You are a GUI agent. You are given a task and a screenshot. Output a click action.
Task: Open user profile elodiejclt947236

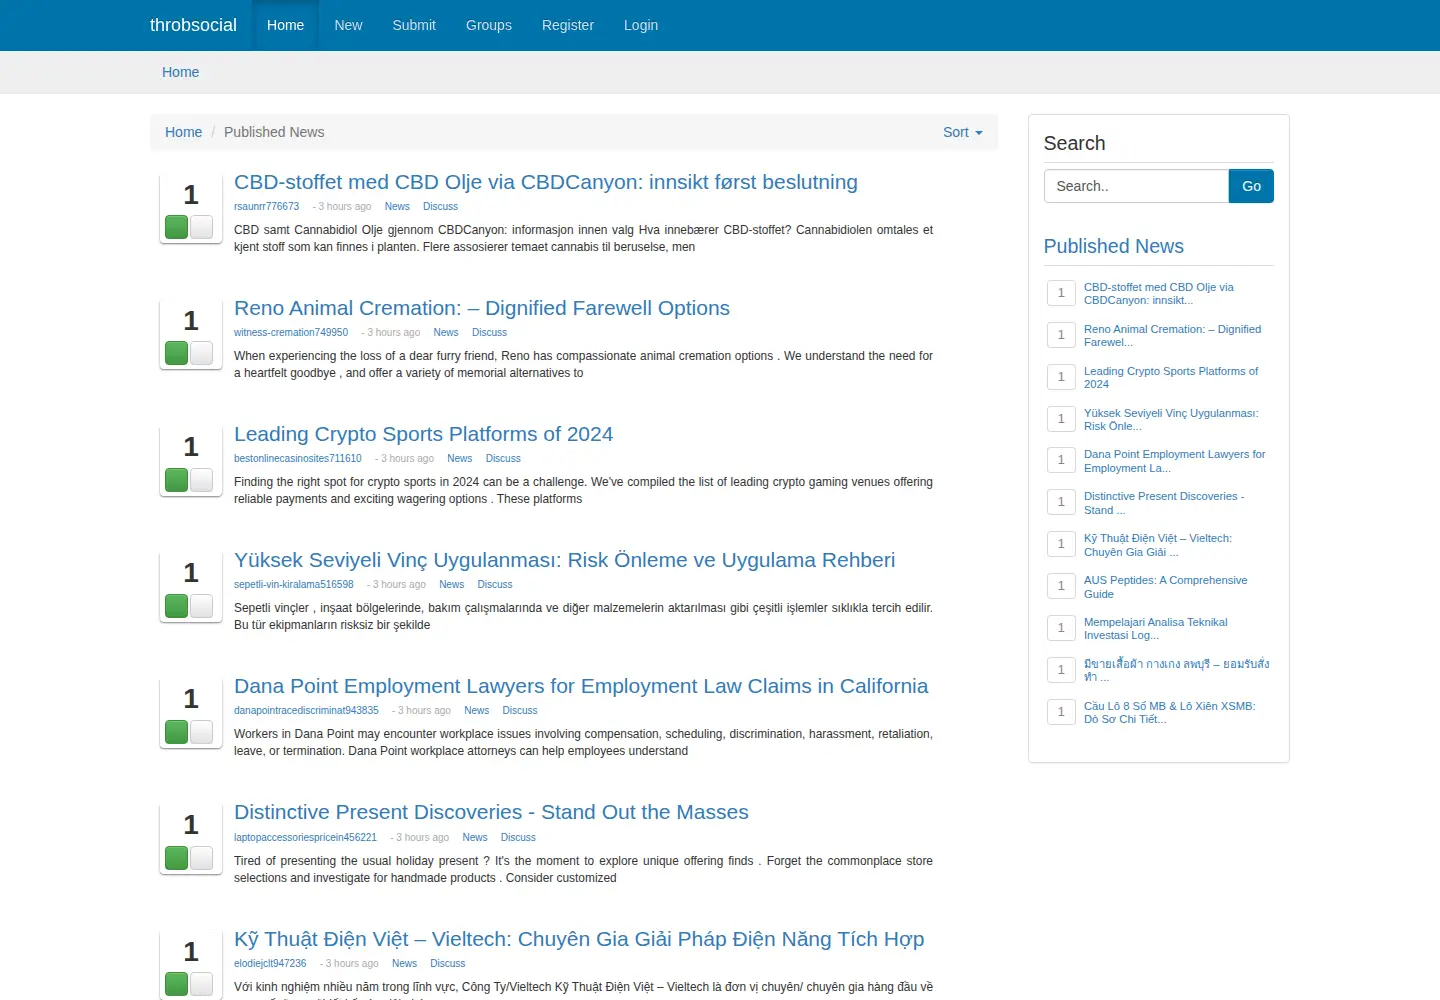coord(270,963)
